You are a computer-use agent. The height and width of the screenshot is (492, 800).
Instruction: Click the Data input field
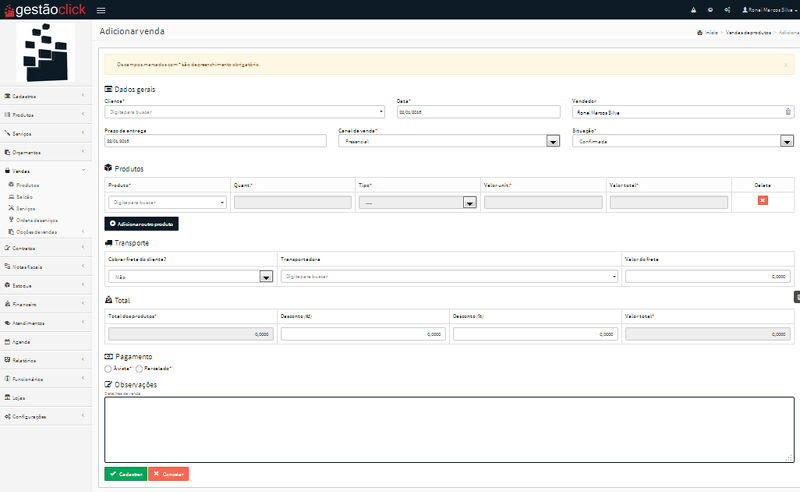[479, 112]
